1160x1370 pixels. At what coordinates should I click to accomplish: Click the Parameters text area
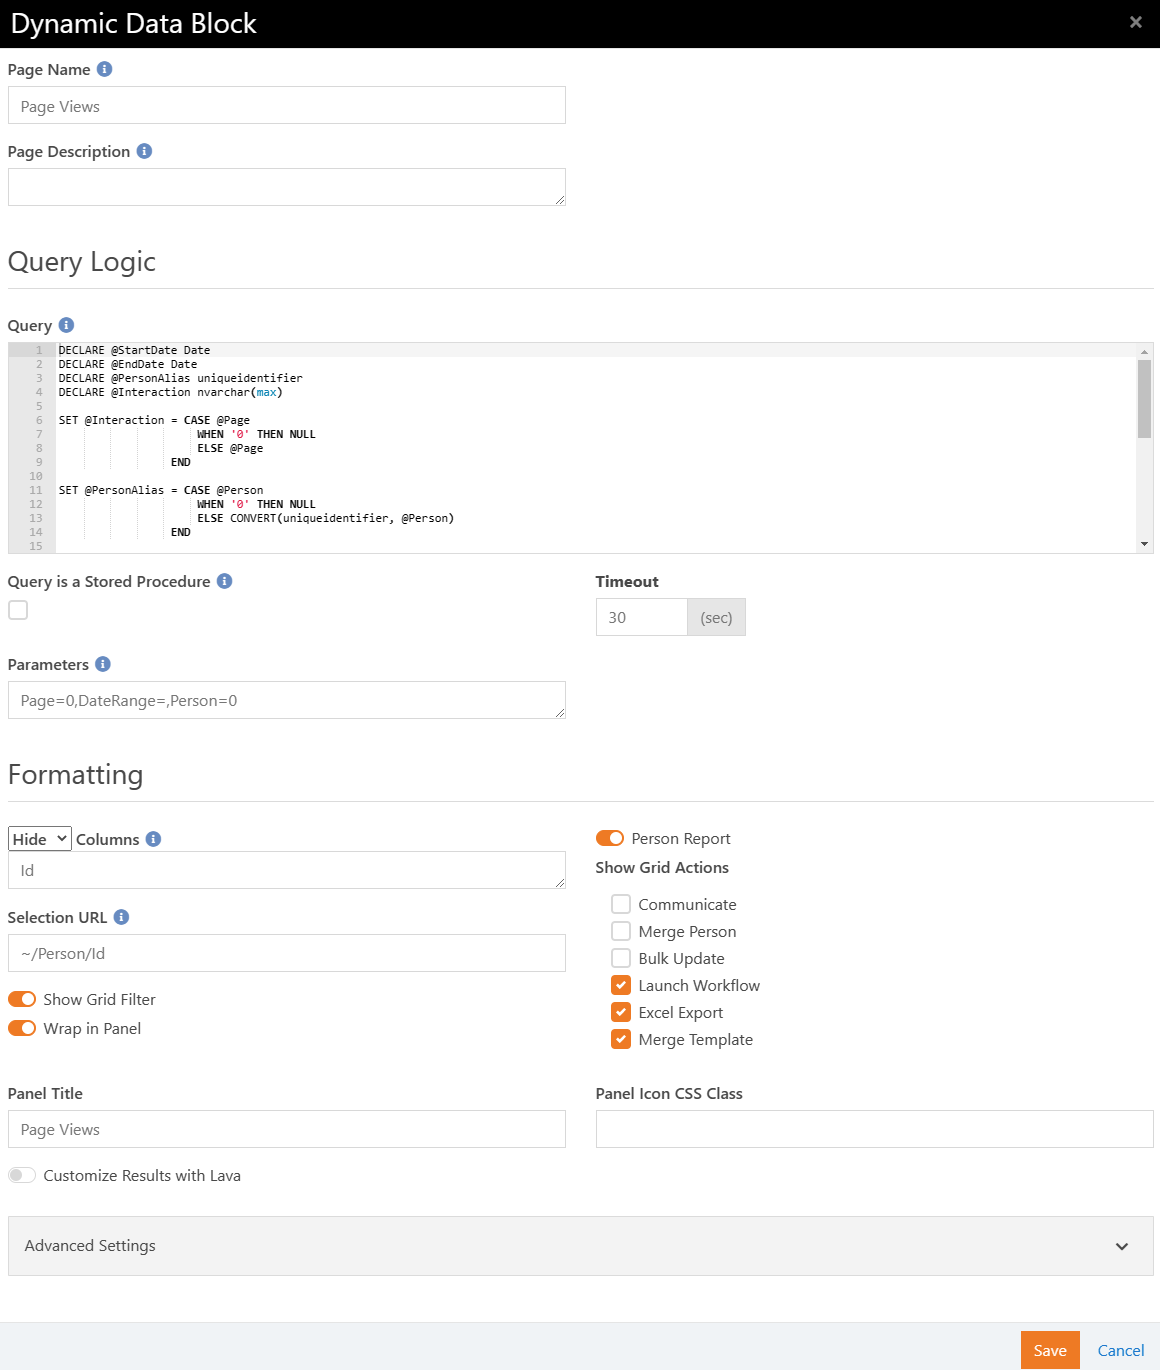coord(287,700)
